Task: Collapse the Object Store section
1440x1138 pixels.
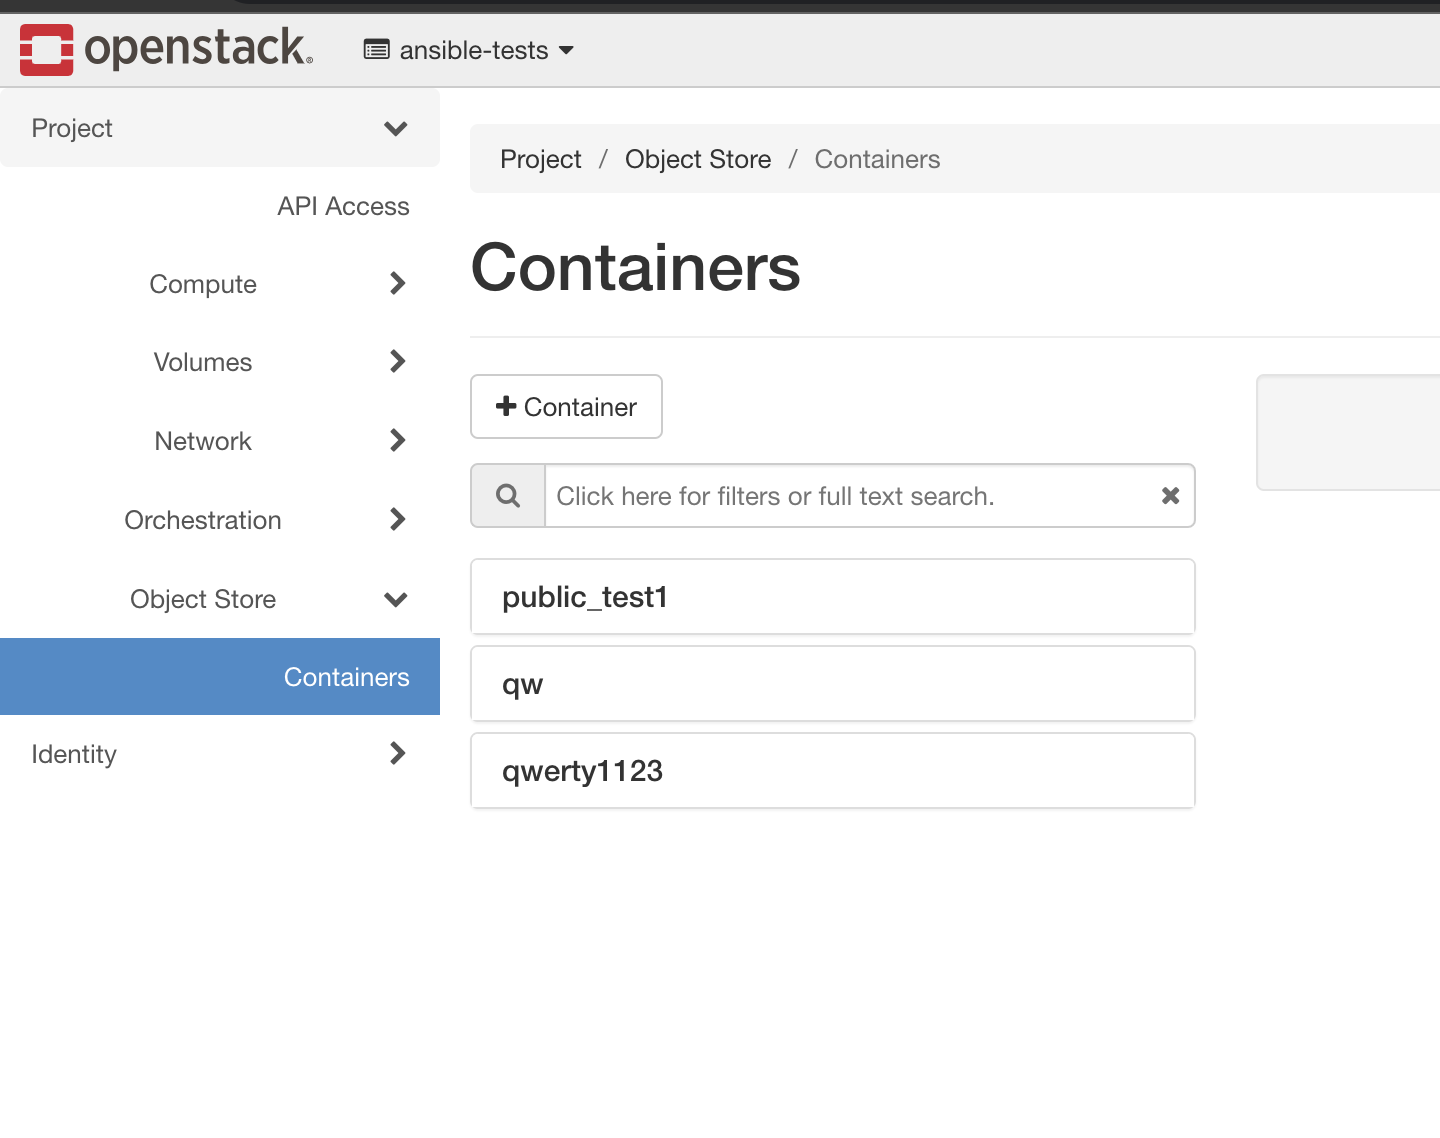Action: 395,599
